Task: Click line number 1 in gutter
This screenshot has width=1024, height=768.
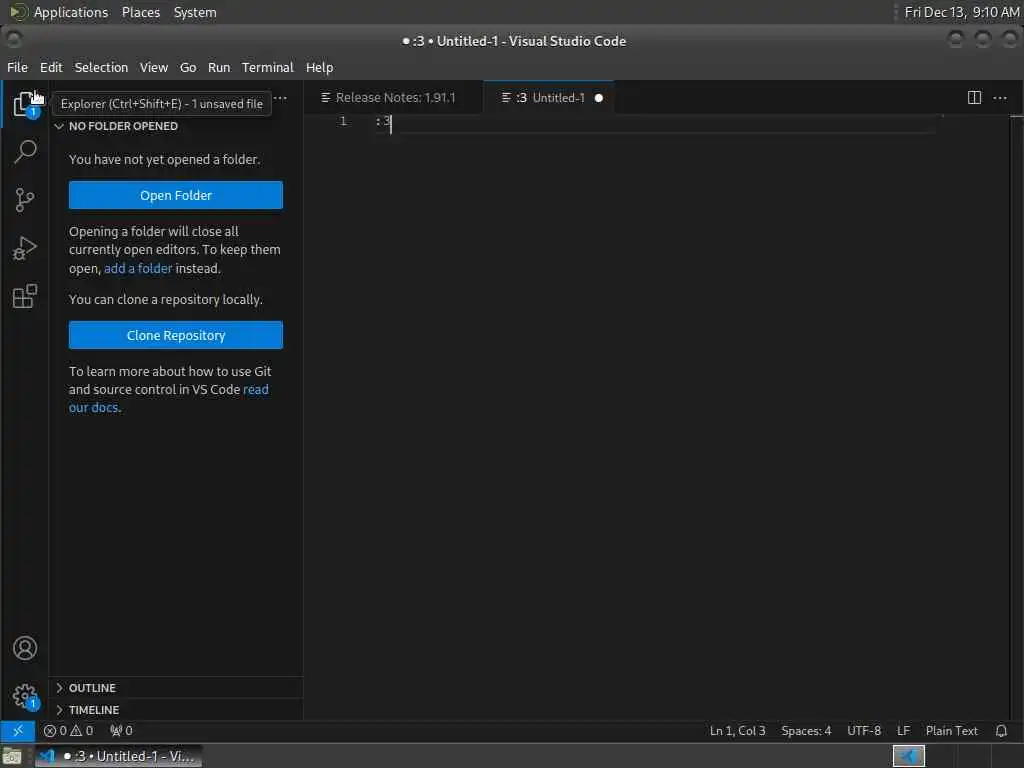Action: (343, 121)
